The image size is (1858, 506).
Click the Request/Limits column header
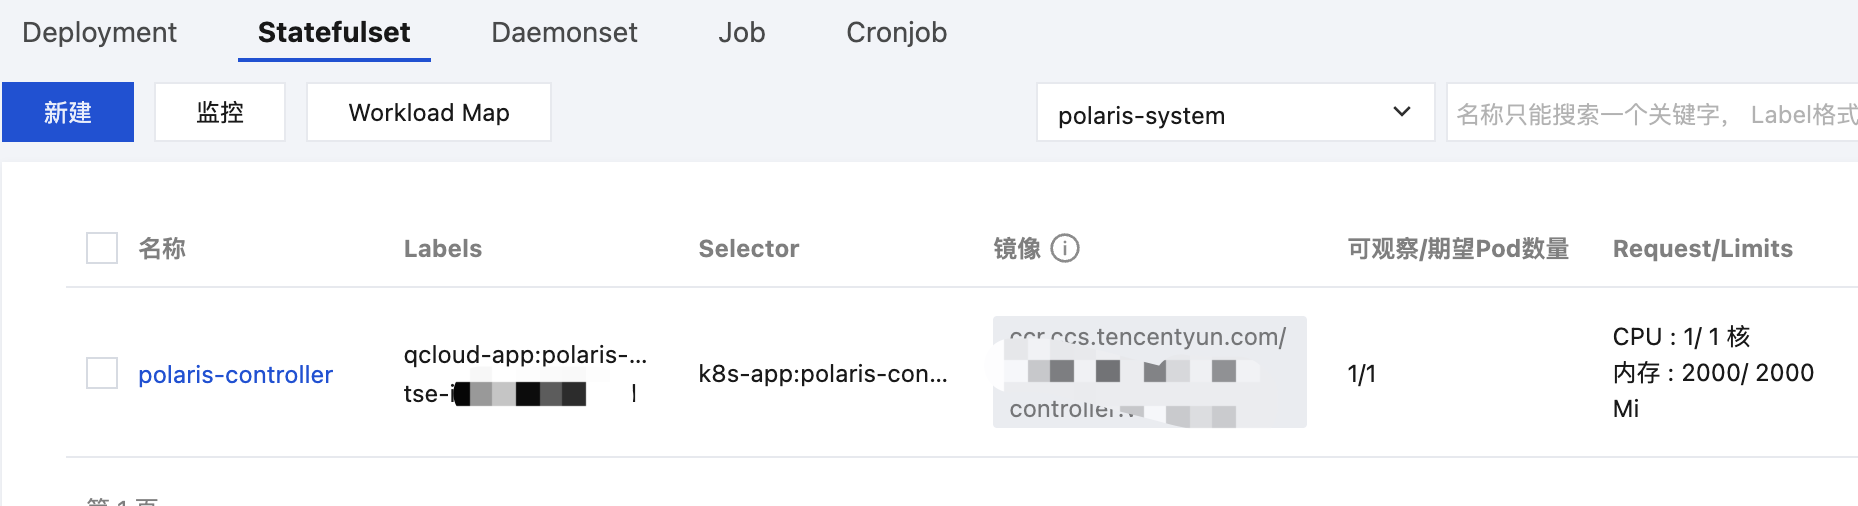coord(1702,248)
